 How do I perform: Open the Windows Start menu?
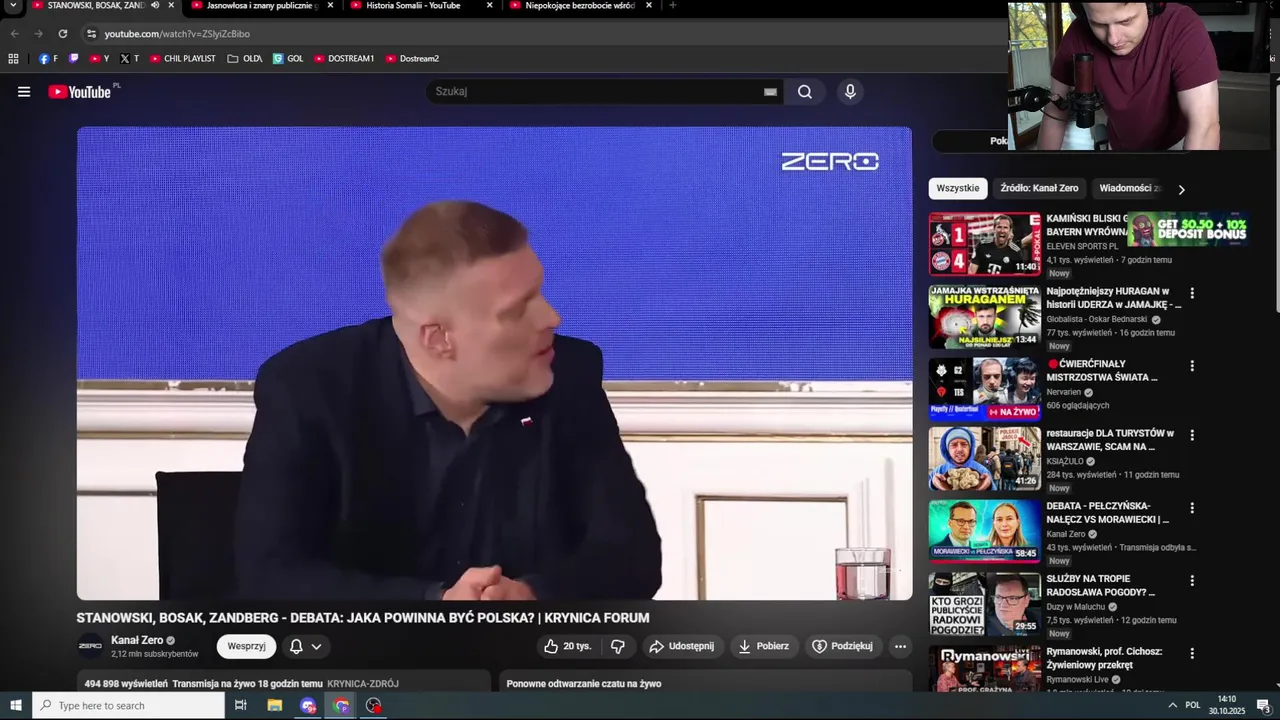tap(15, 705)
